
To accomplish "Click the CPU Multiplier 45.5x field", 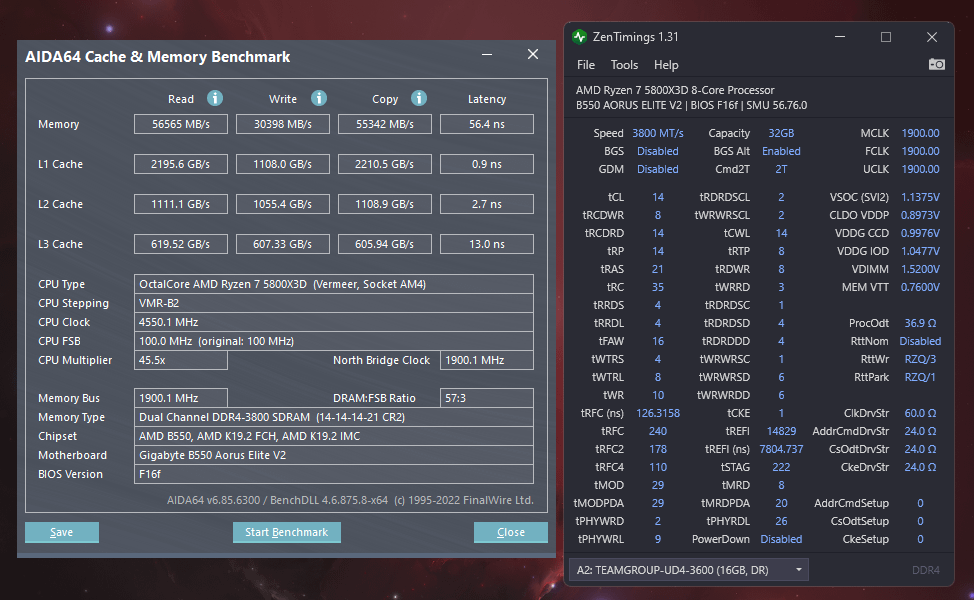I will tap(181, 360).
